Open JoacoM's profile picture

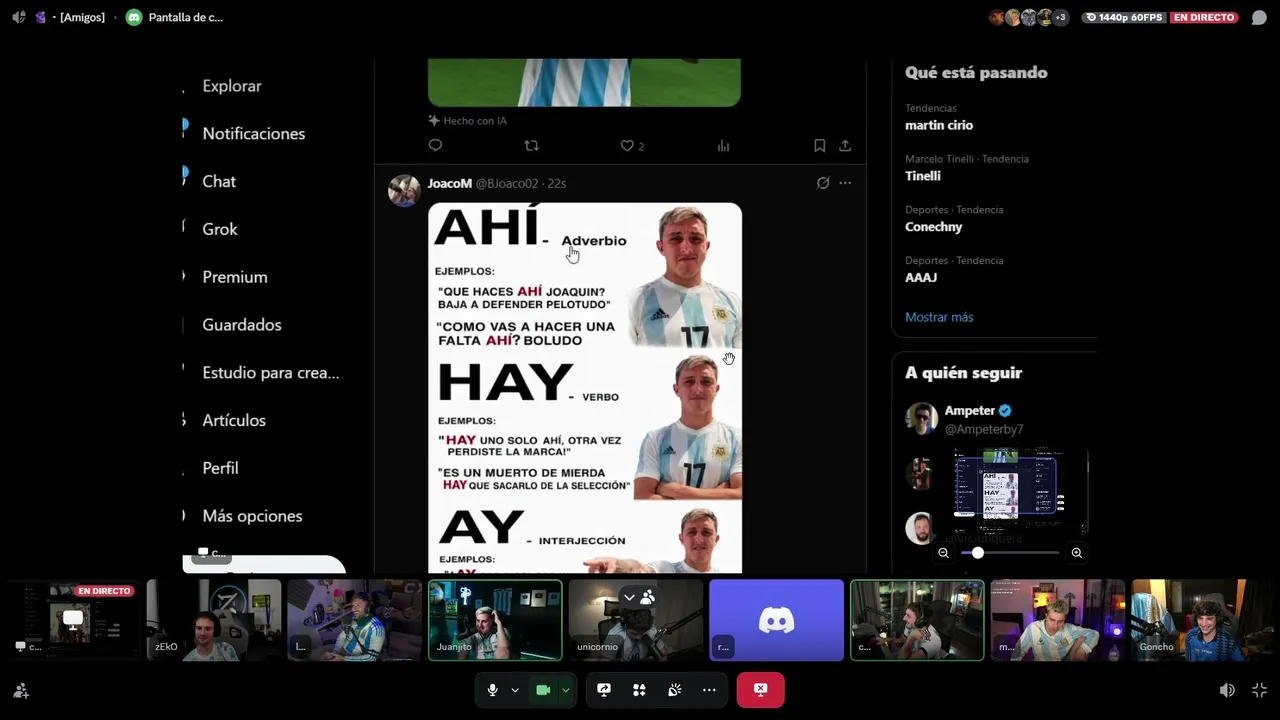coord(404,190)
